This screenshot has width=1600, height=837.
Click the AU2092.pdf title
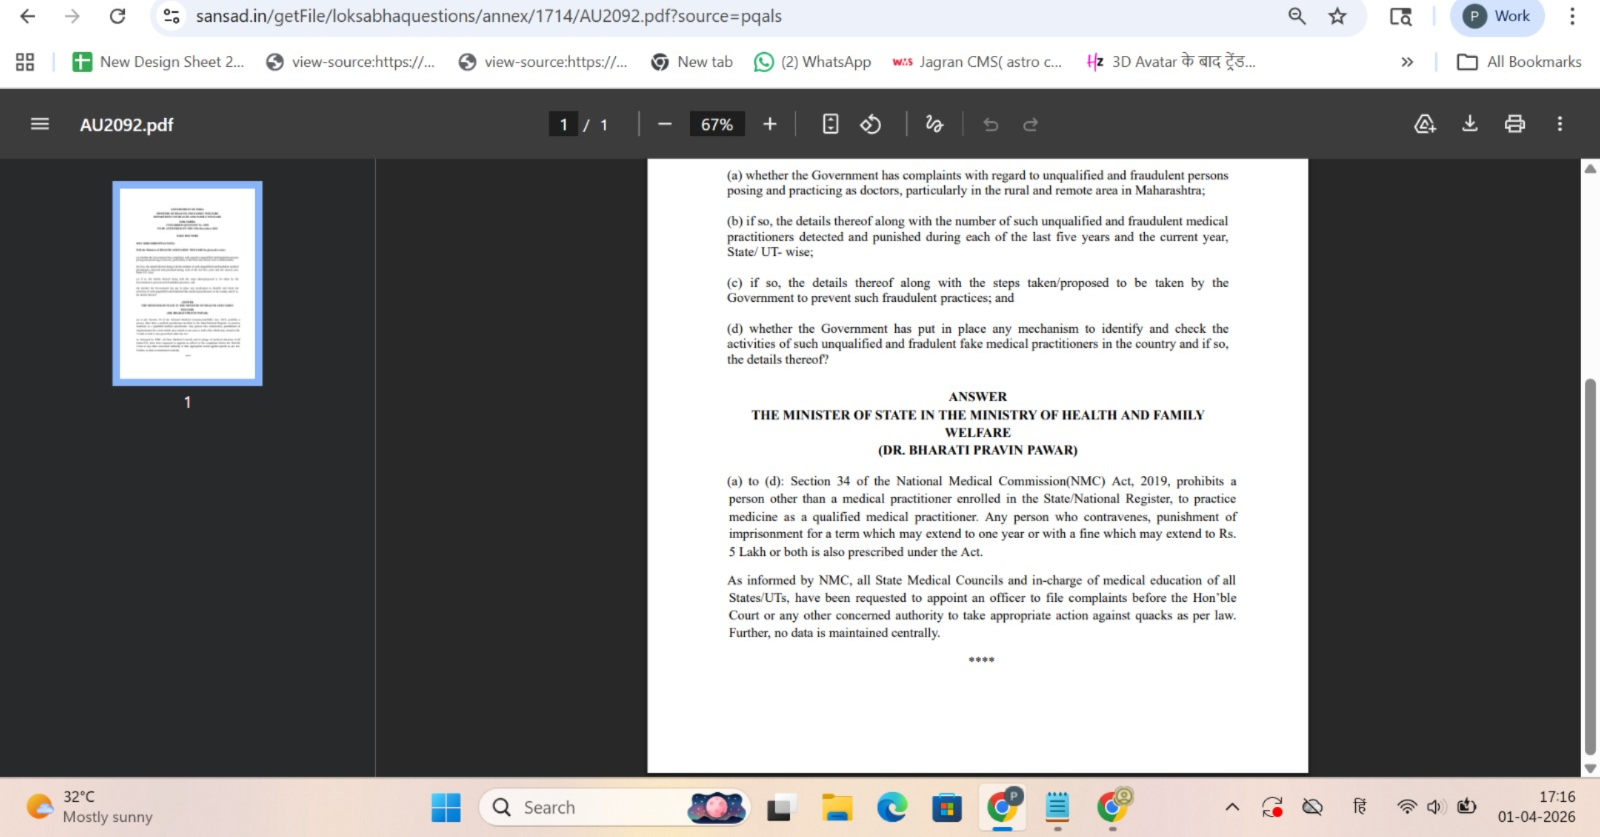click(x=127, y=125)
